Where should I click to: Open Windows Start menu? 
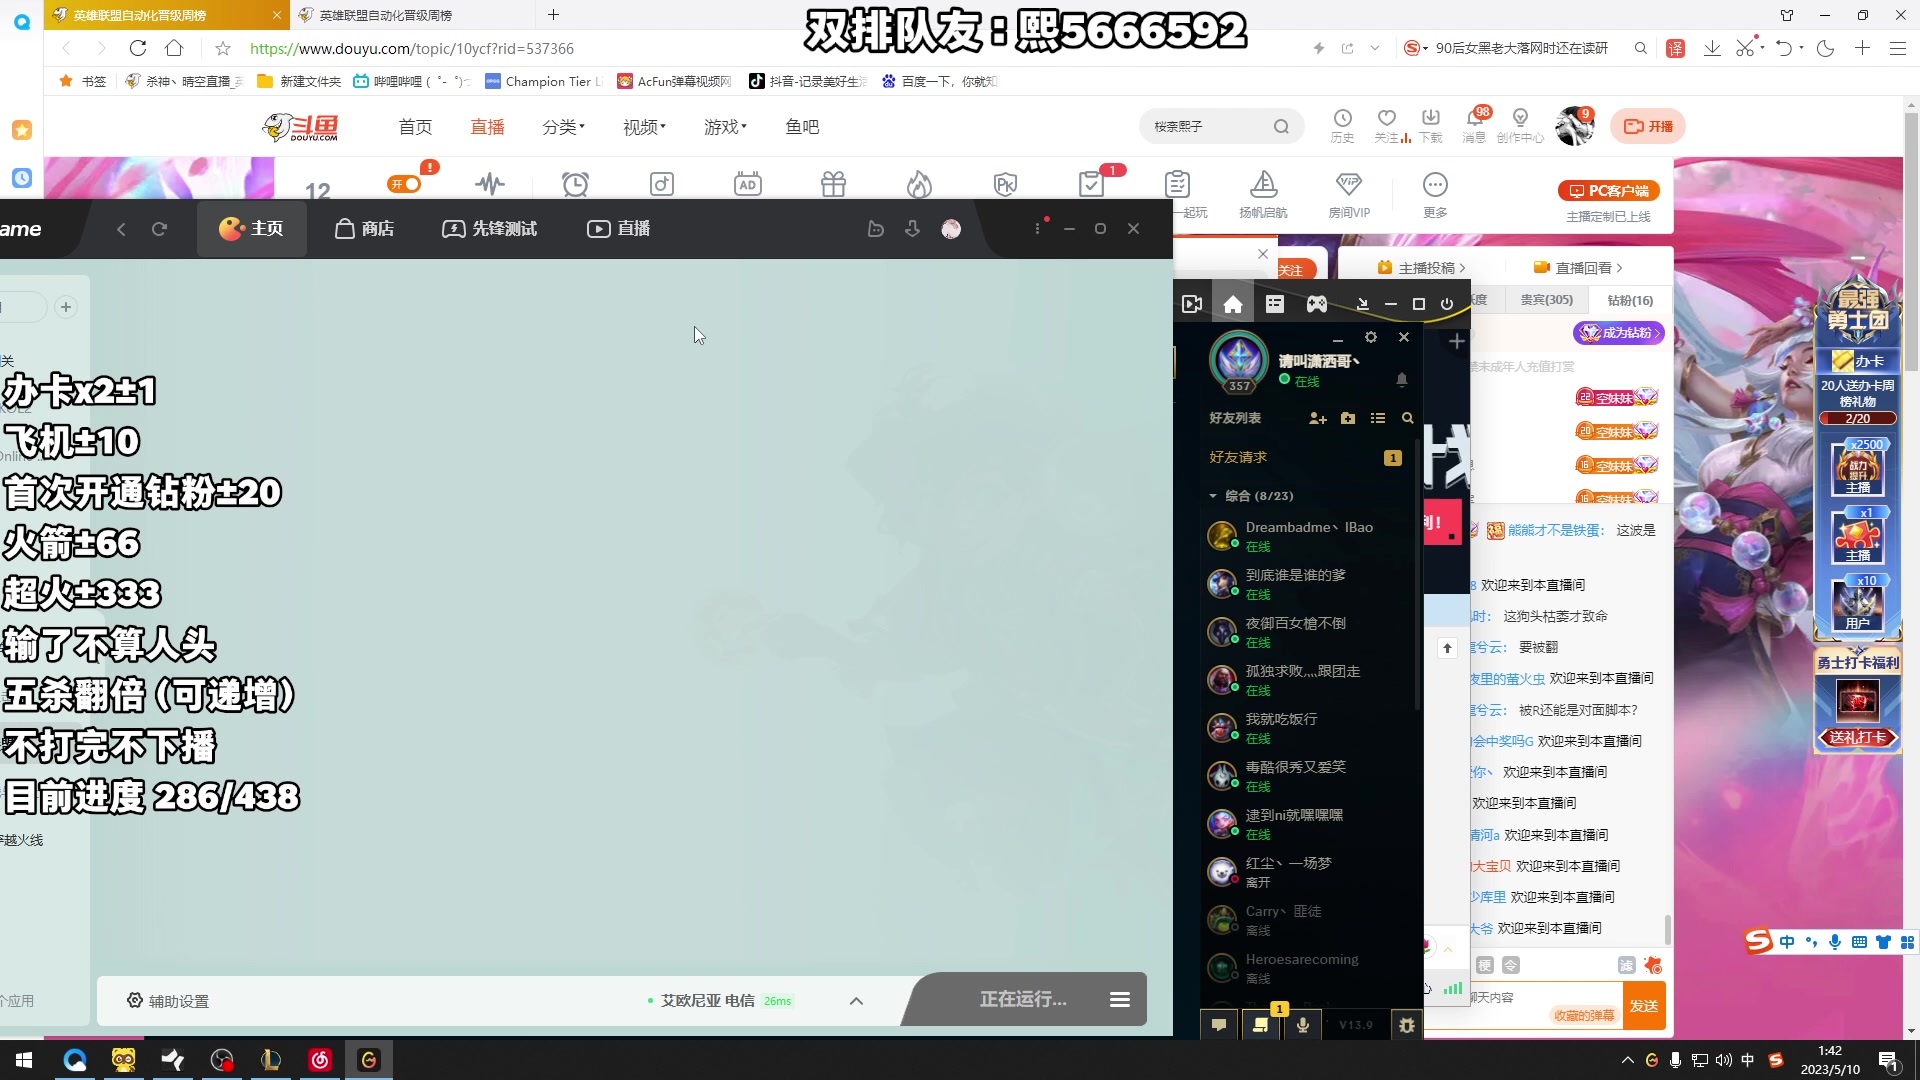coord(24,1060)
